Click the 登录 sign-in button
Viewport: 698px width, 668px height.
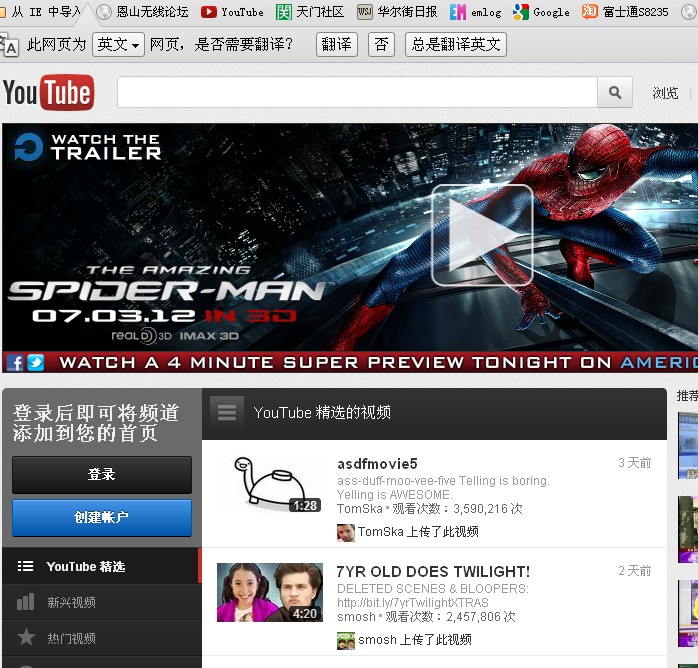(x=102, y=474)
